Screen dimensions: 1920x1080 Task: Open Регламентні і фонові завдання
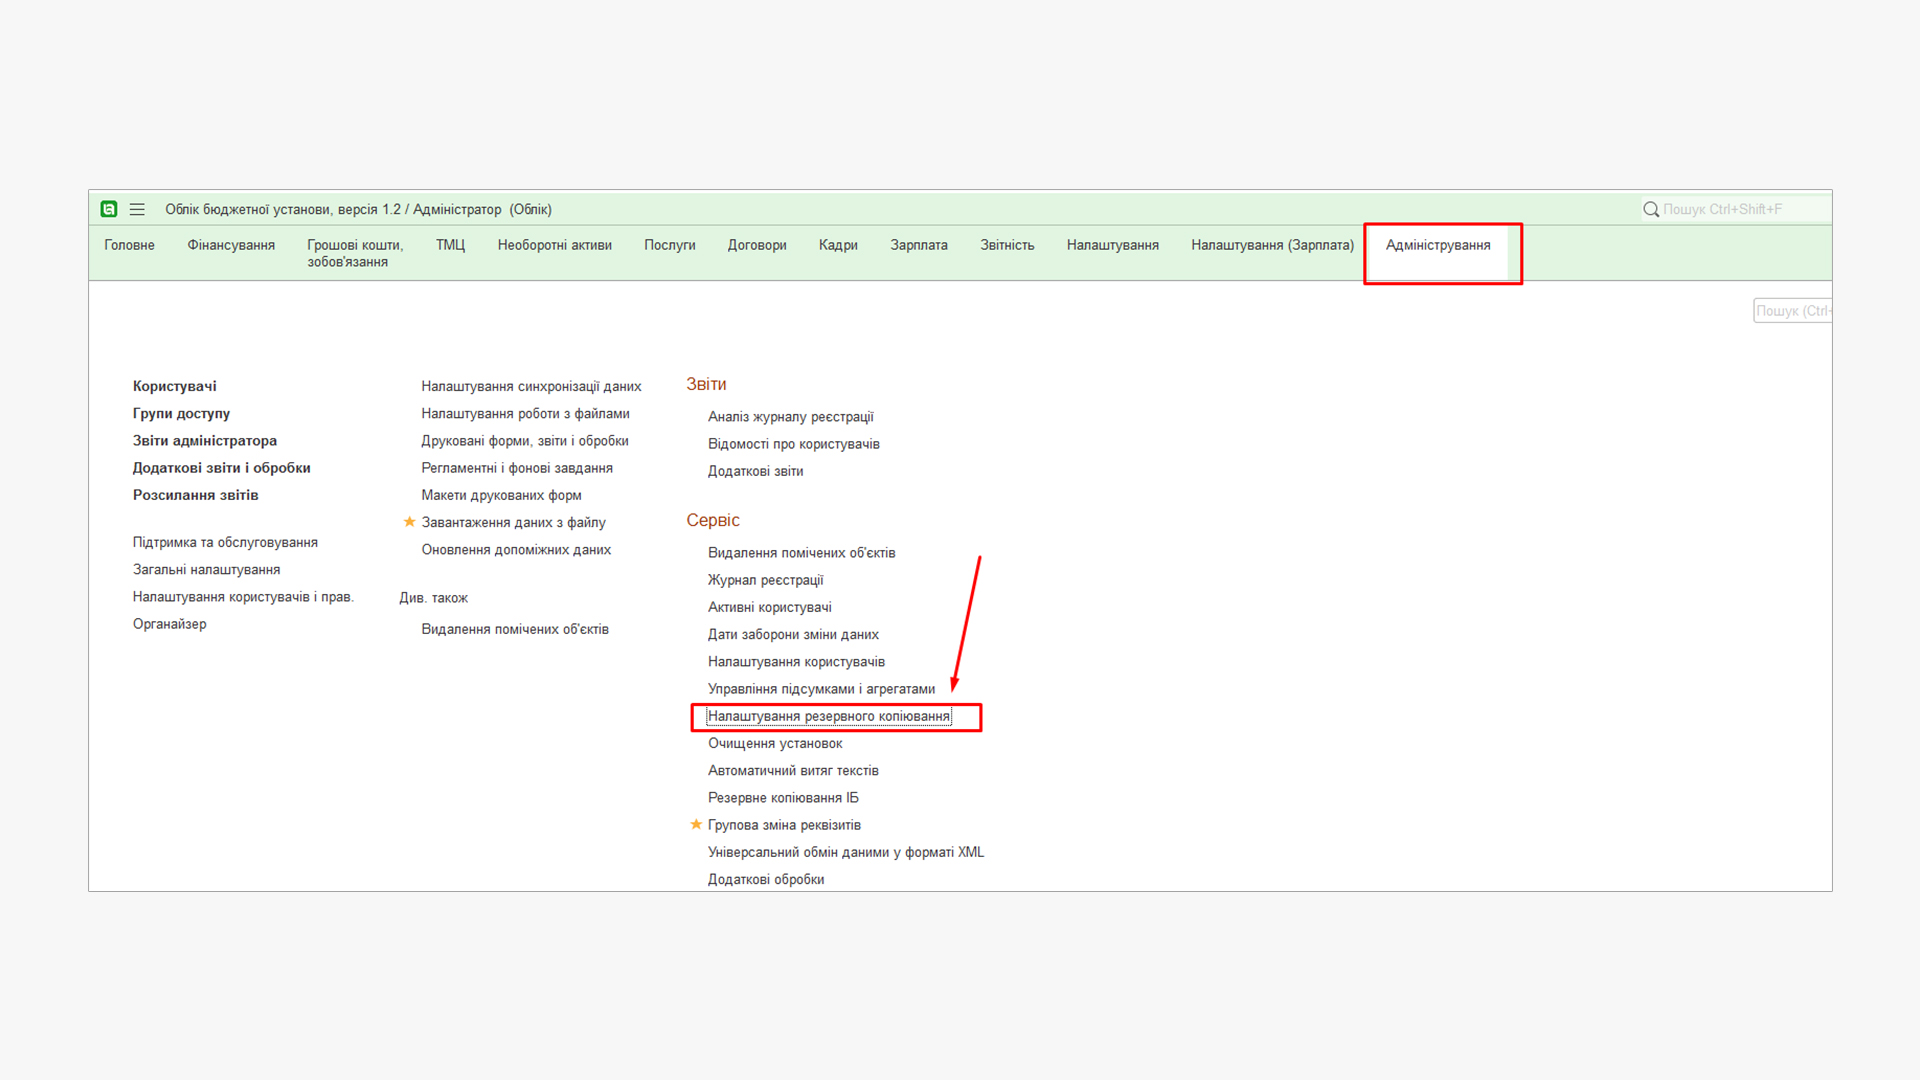coord(516,468)
